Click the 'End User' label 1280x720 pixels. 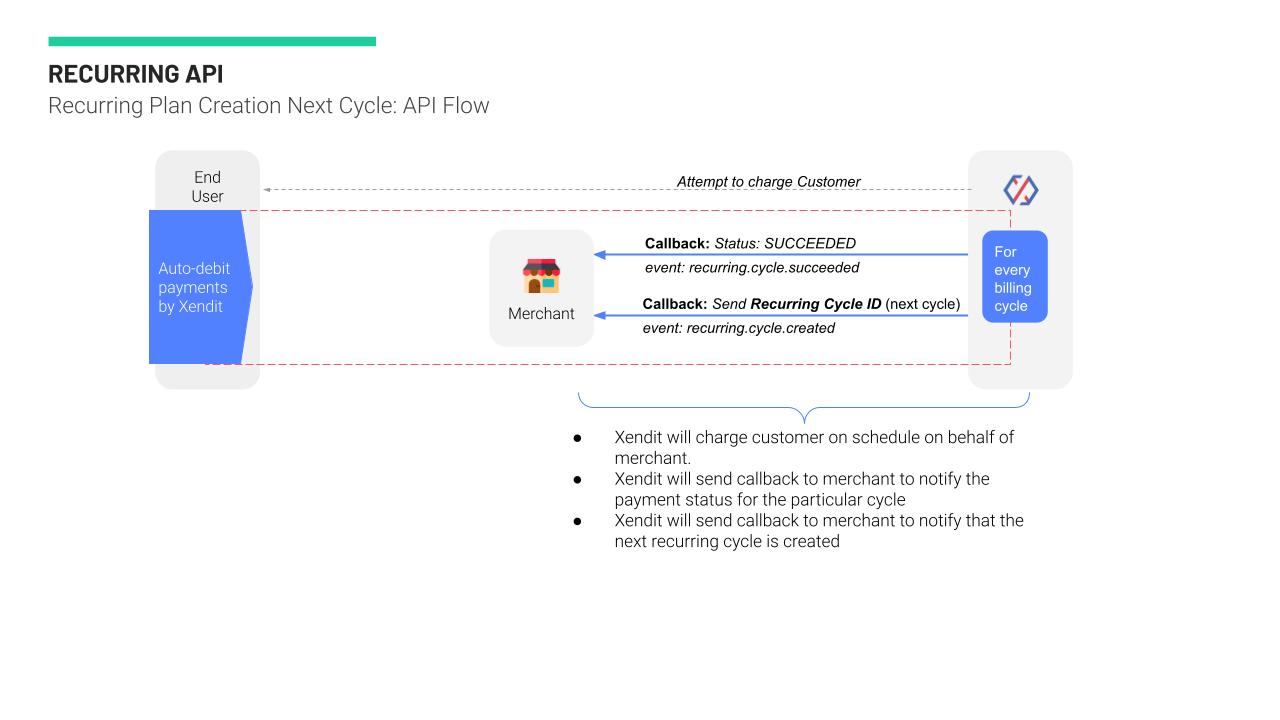207,187
